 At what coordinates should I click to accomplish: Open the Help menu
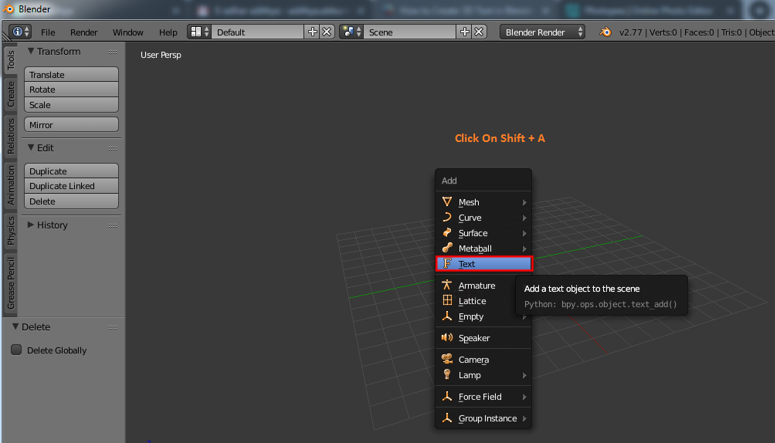click(x=168, y=32)
